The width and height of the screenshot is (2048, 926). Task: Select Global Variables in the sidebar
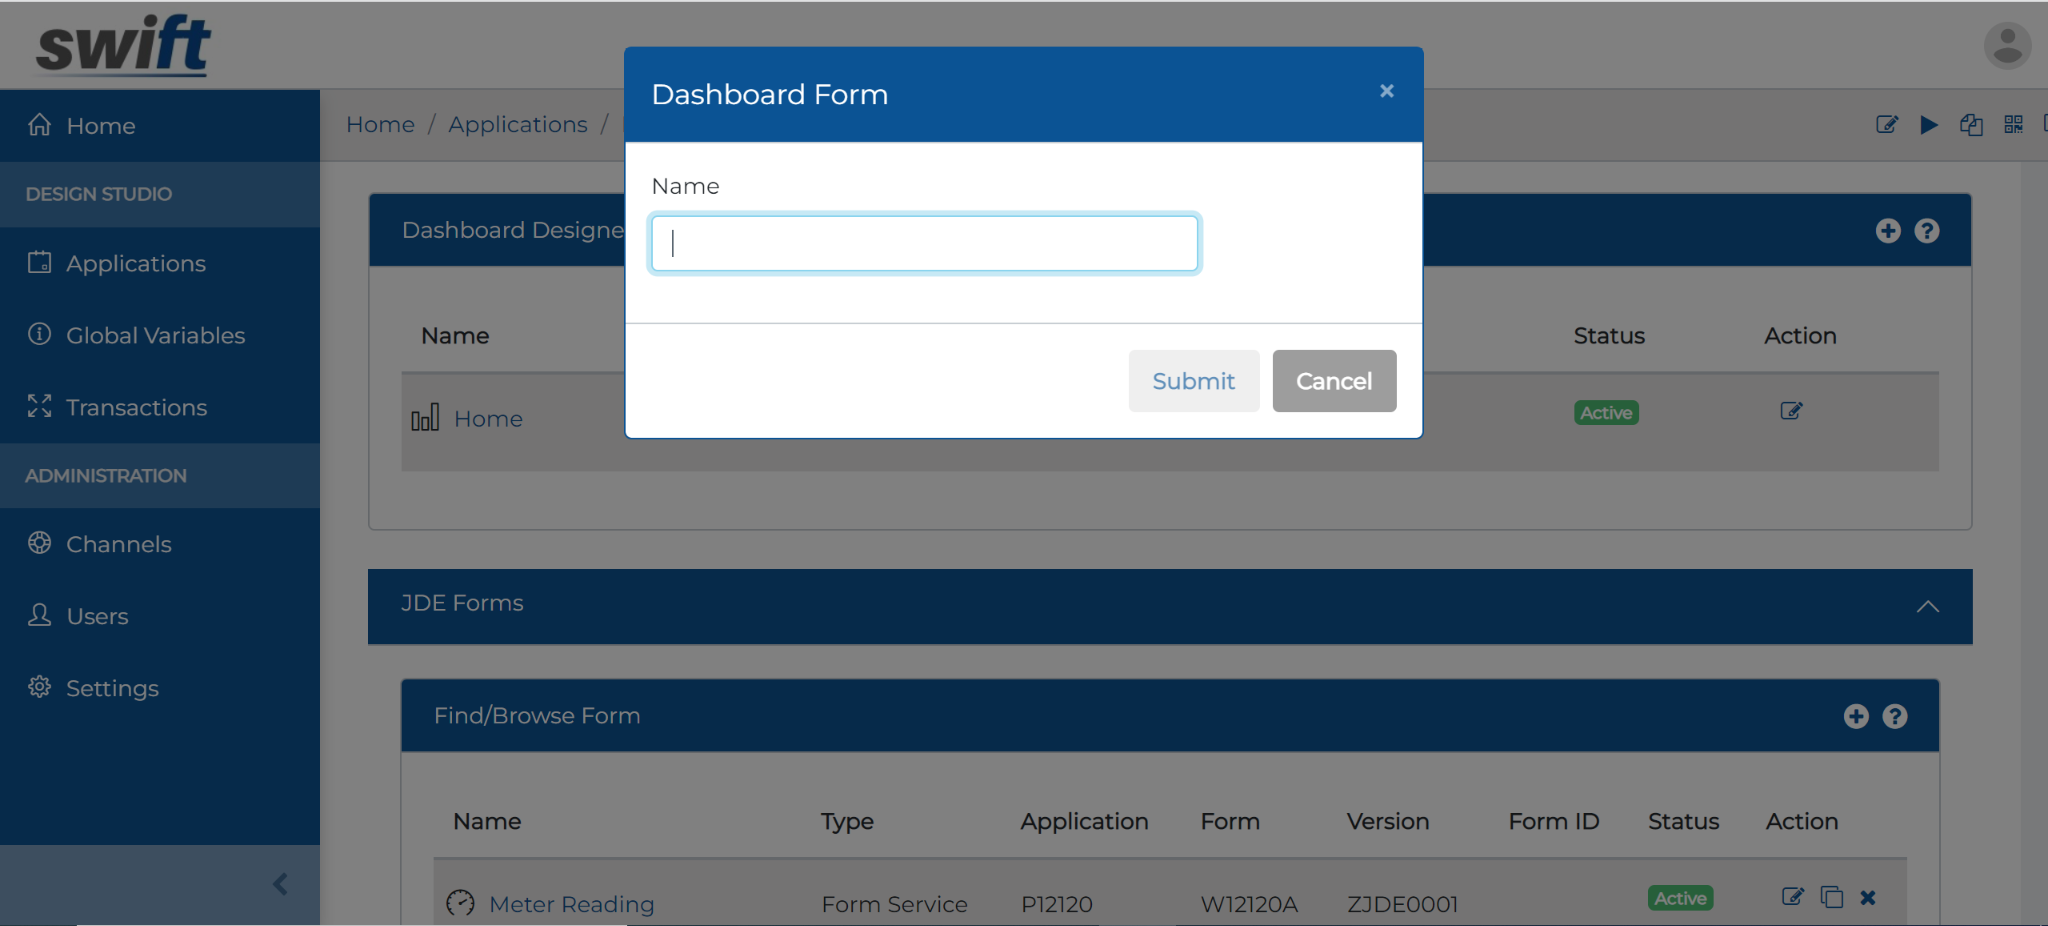click(155, 335)
